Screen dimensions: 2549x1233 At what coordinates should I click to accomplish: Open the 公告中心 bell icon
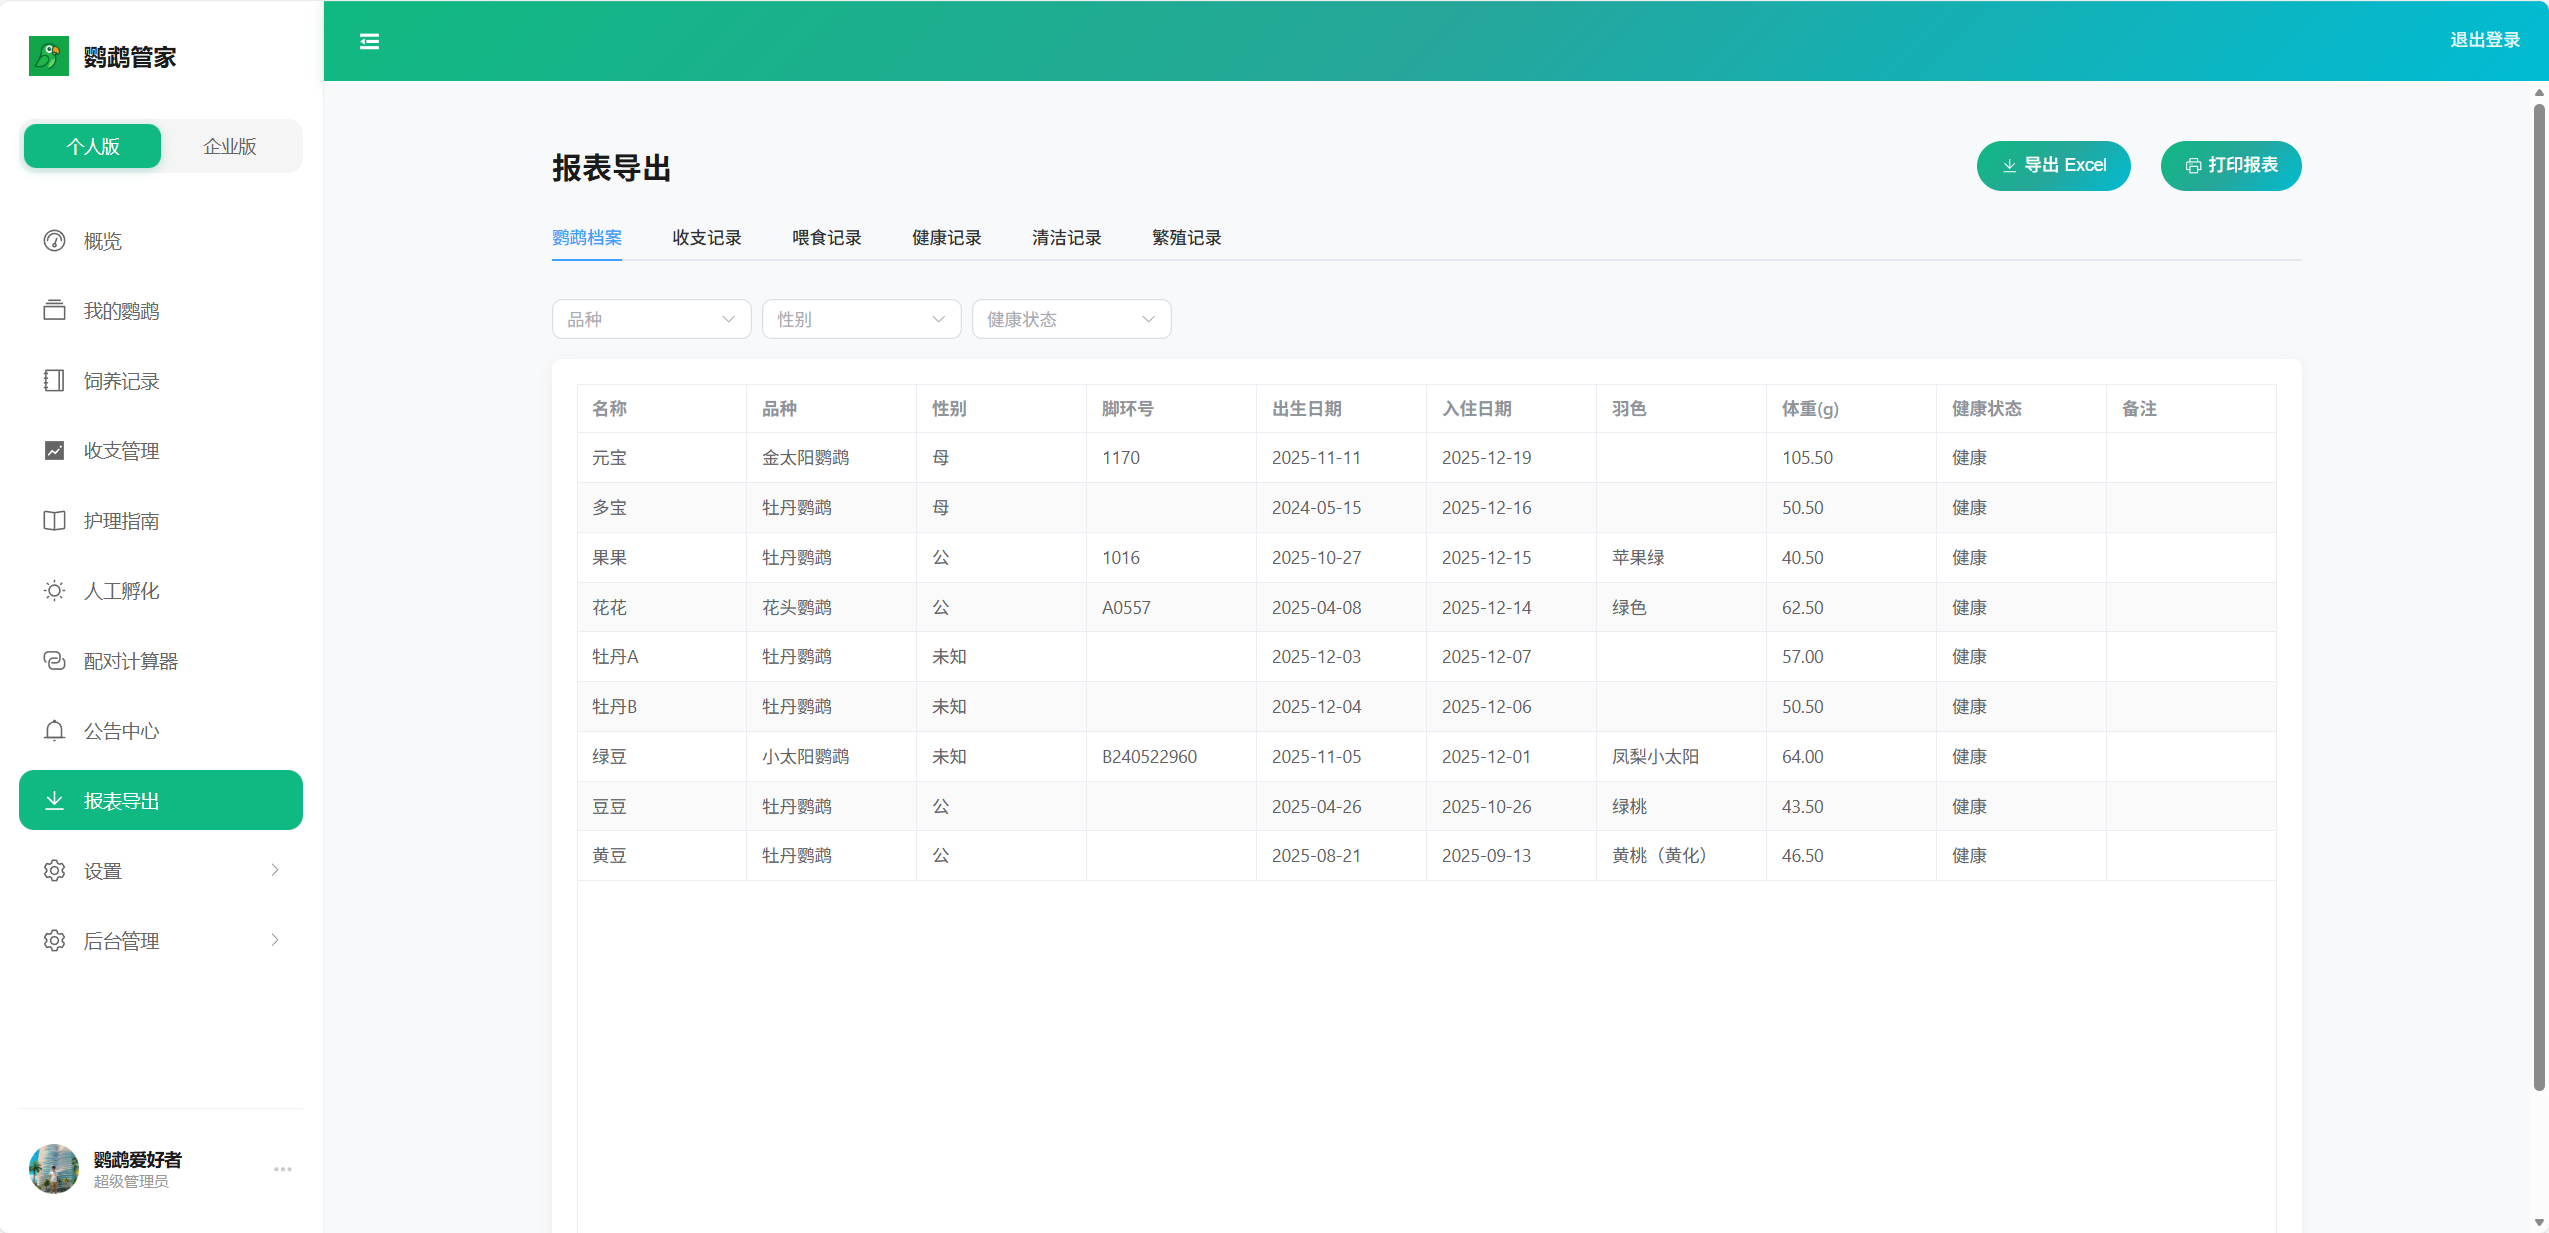click(54, 730)
